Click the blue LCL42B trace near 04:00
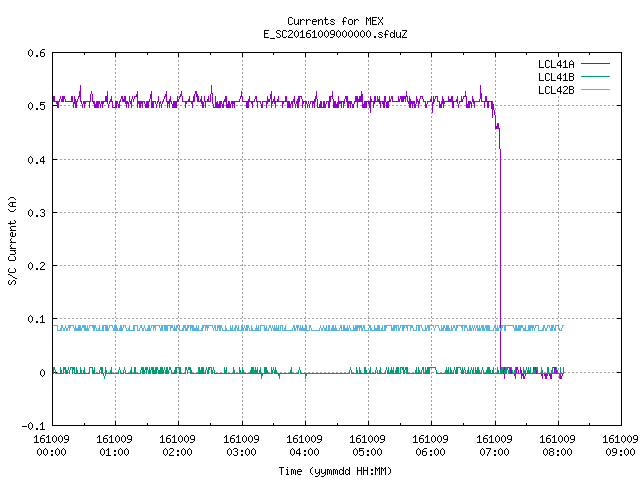 (x=305, y=328)
